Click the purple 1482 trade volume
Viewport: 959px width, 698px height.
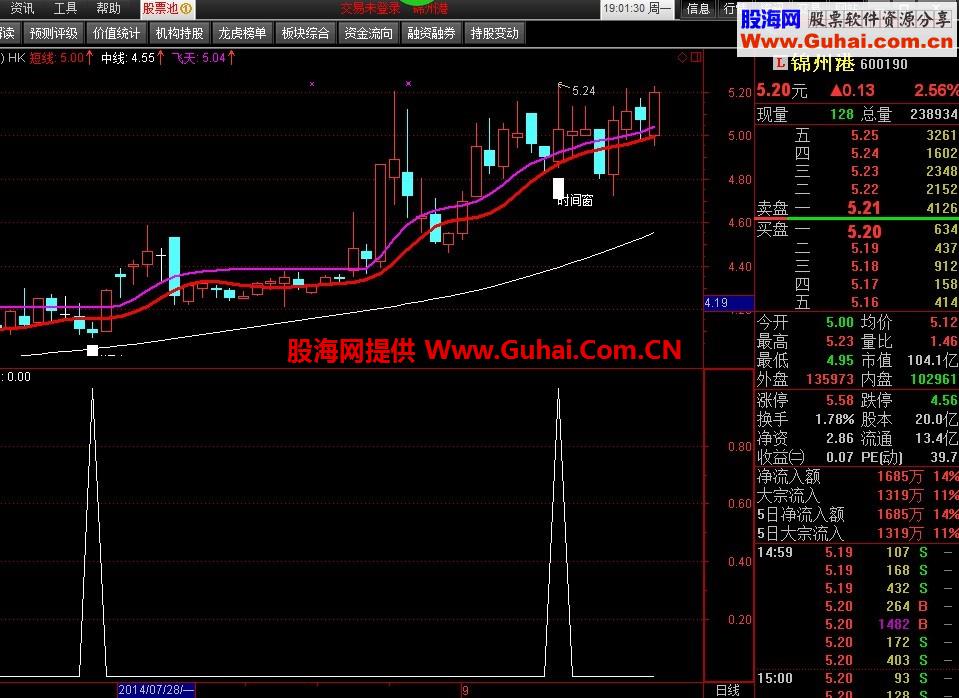click(894, 625)
